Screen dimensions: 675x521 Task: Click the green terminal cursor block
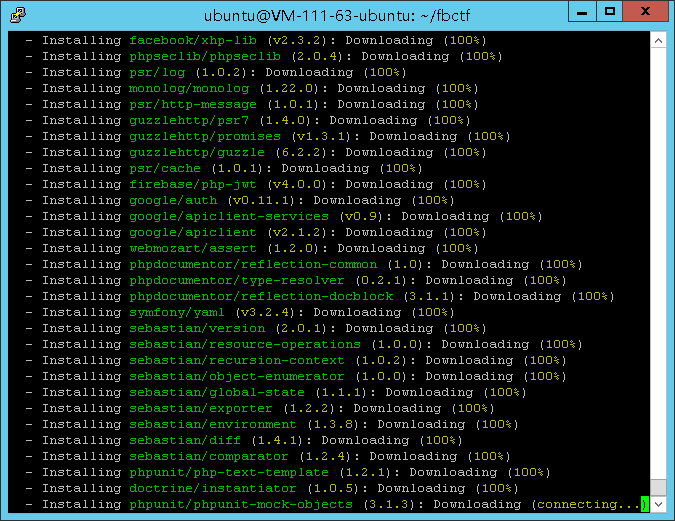[645, 504]
